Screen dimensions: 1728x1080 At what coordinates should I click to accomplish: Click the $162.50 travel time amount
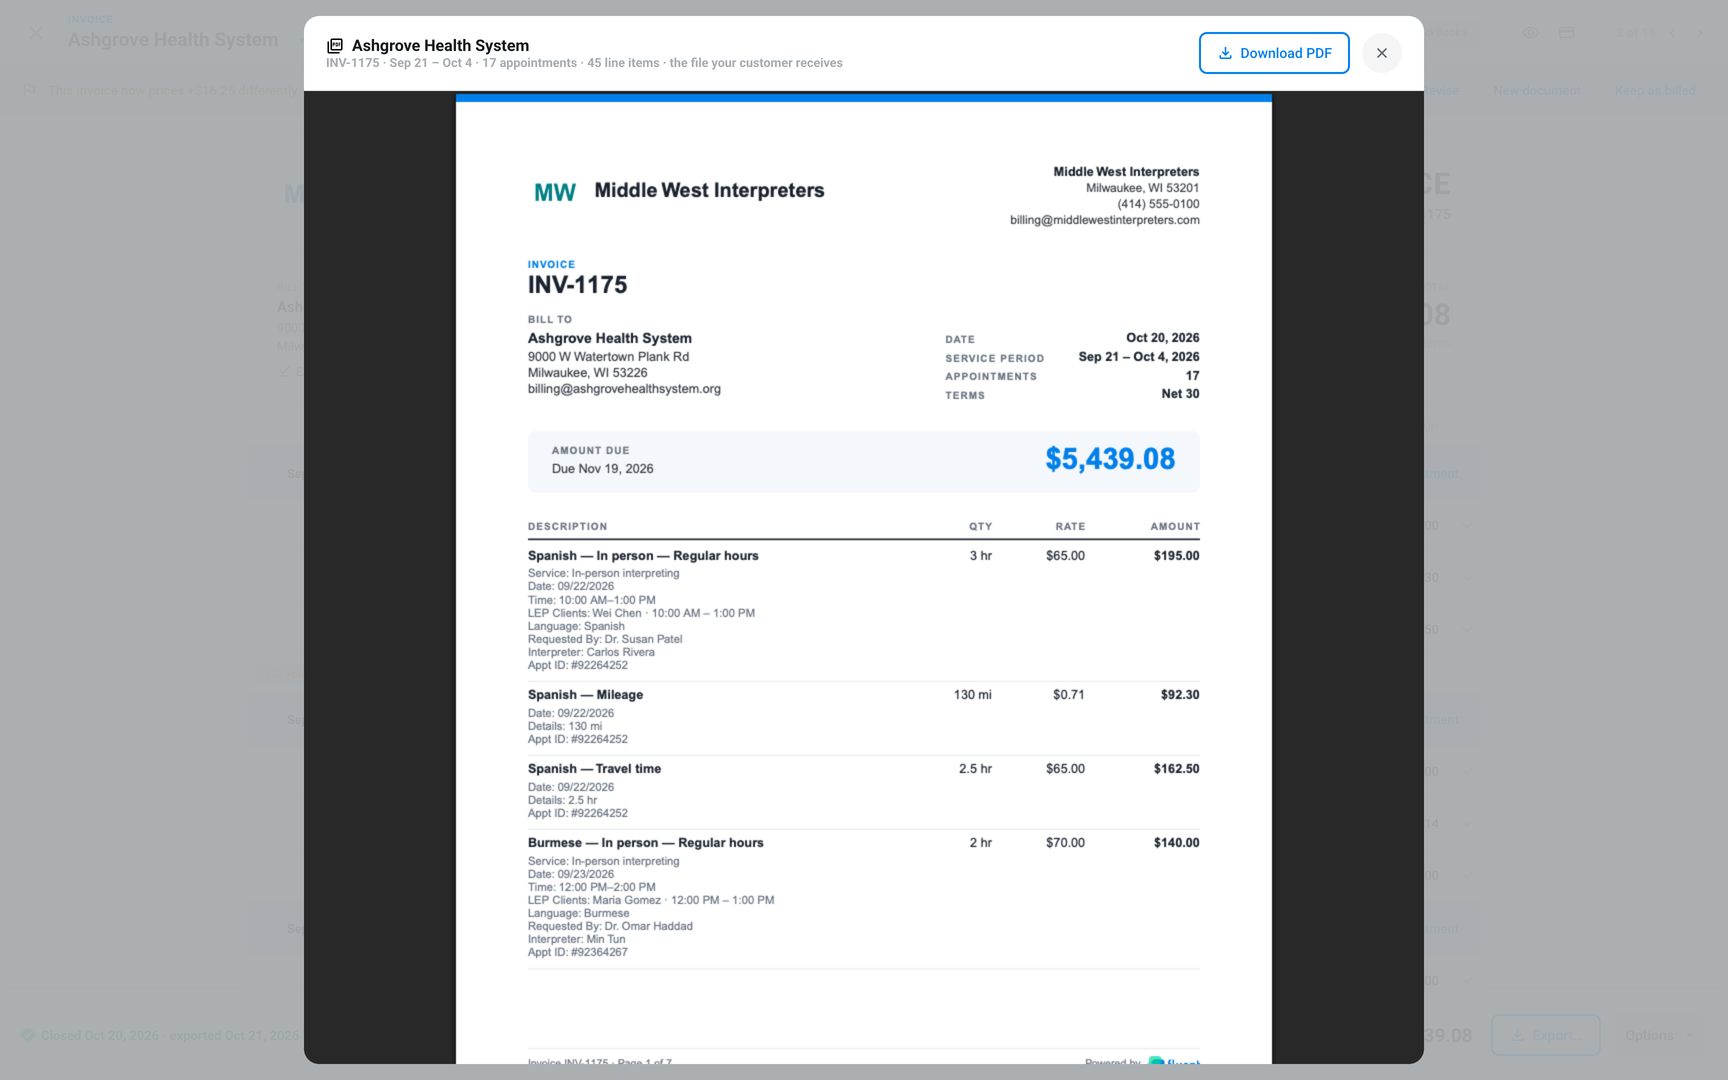1176,769
